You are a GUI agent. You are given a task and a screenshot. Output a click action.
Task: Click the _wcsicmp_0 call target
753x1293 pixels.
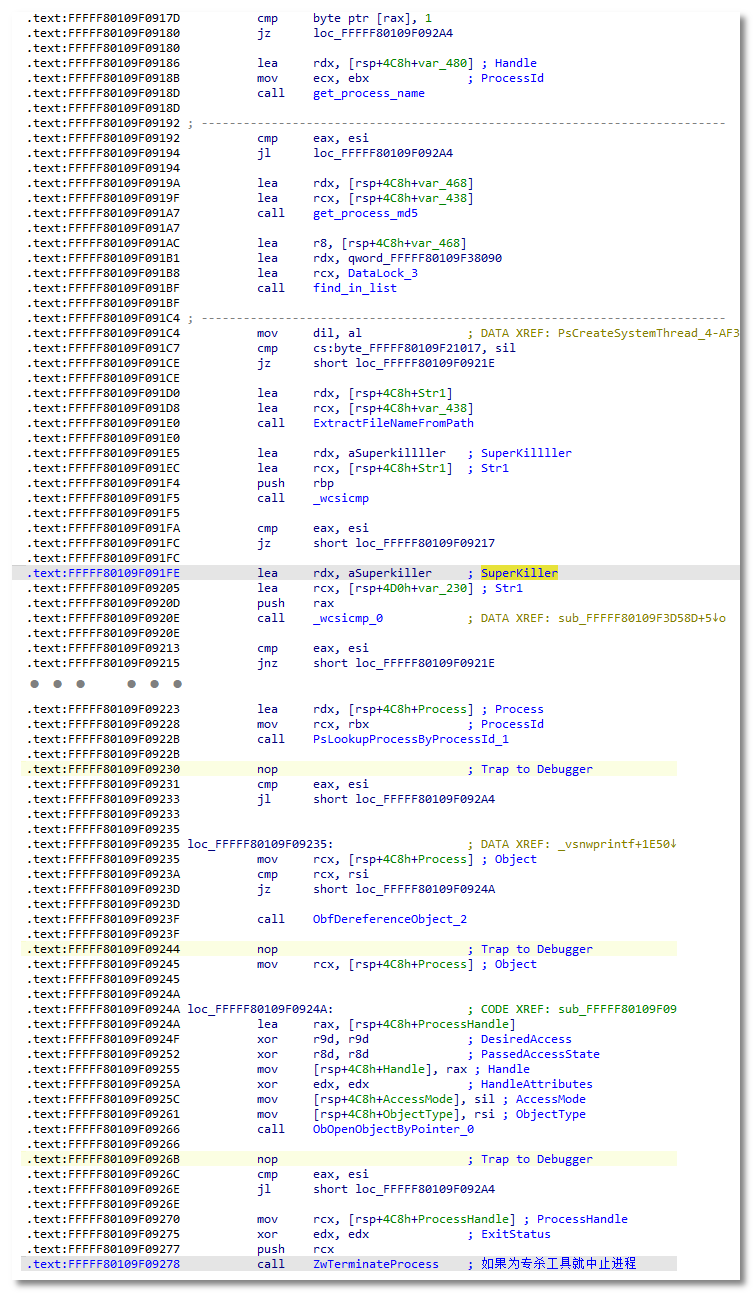[347, 618]
